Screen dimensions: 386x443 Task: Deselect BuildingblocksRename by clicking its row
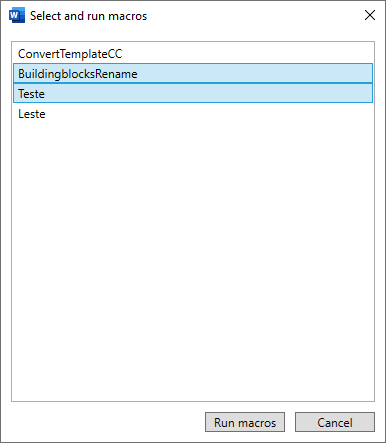pyautogui.click(x=193, y=73)
